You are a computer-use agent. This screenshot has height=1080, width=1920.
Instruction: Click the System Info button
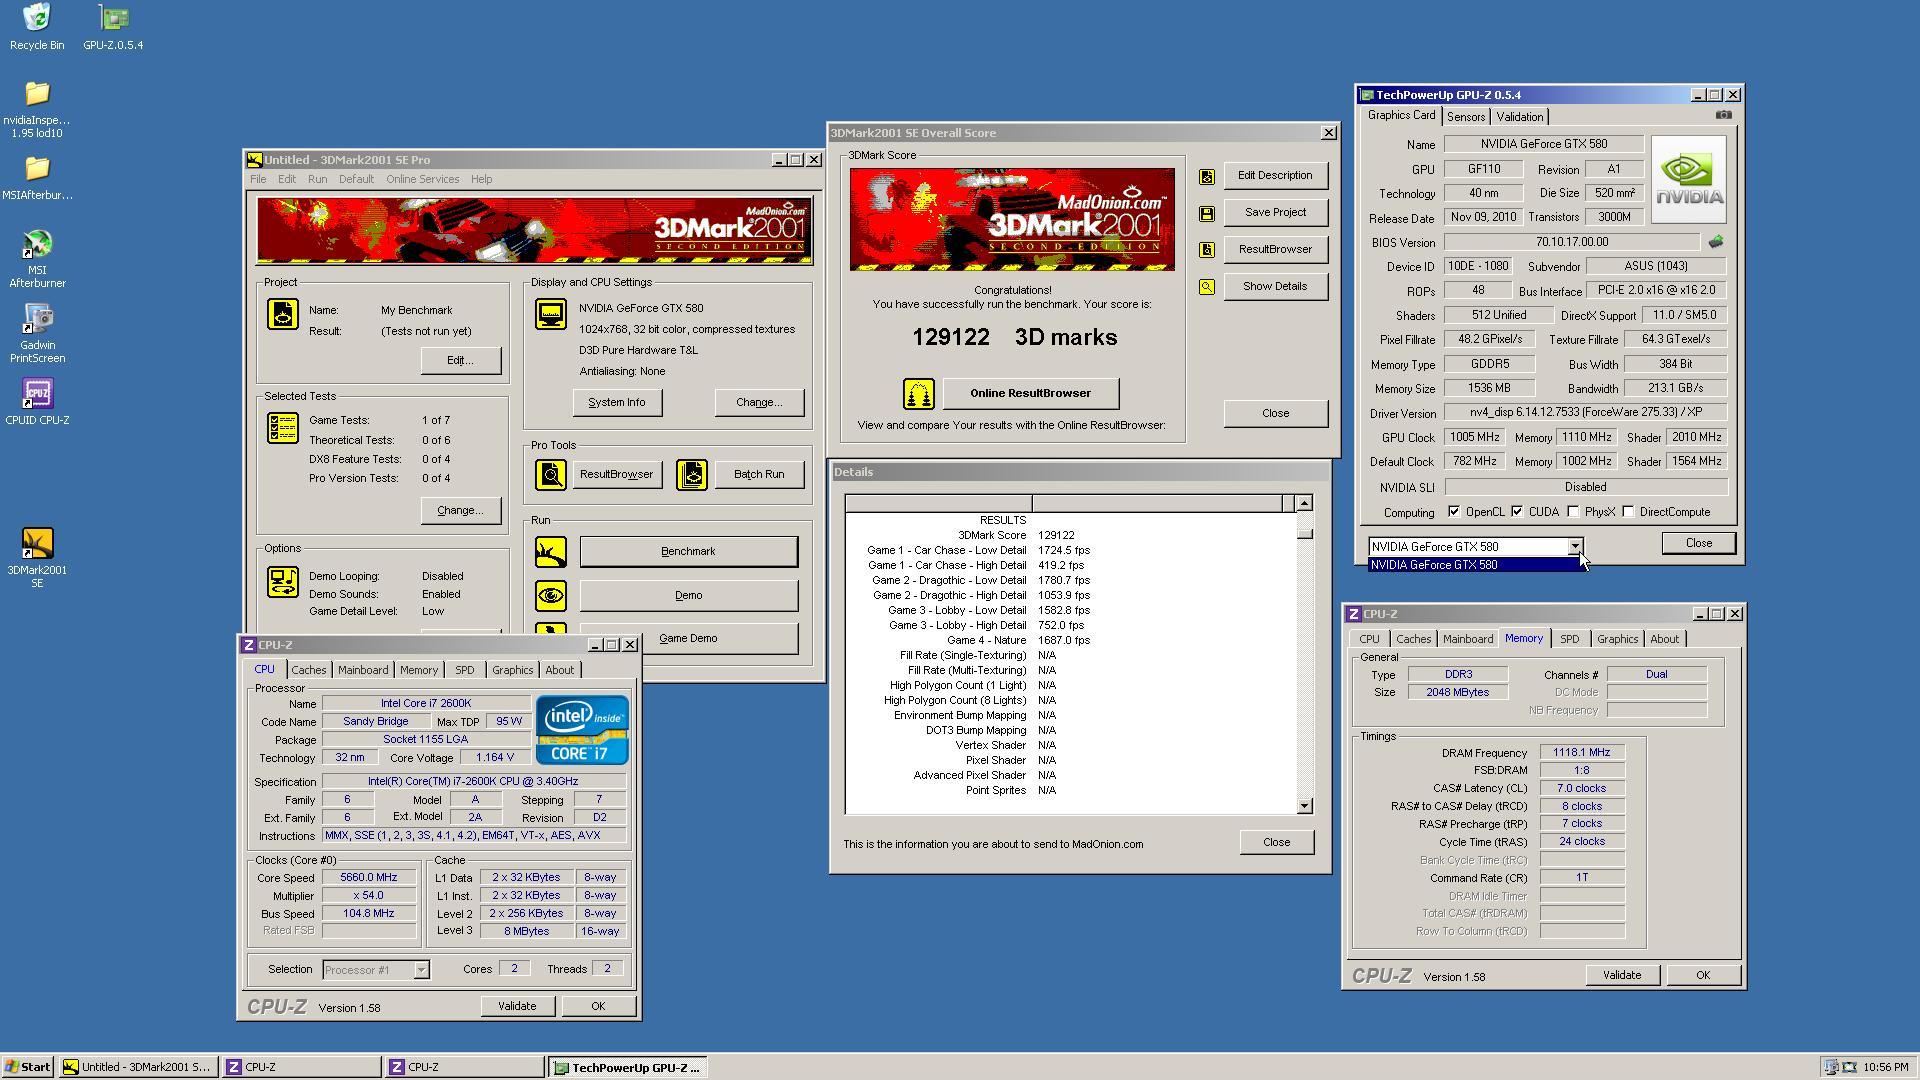coord(616,402)
